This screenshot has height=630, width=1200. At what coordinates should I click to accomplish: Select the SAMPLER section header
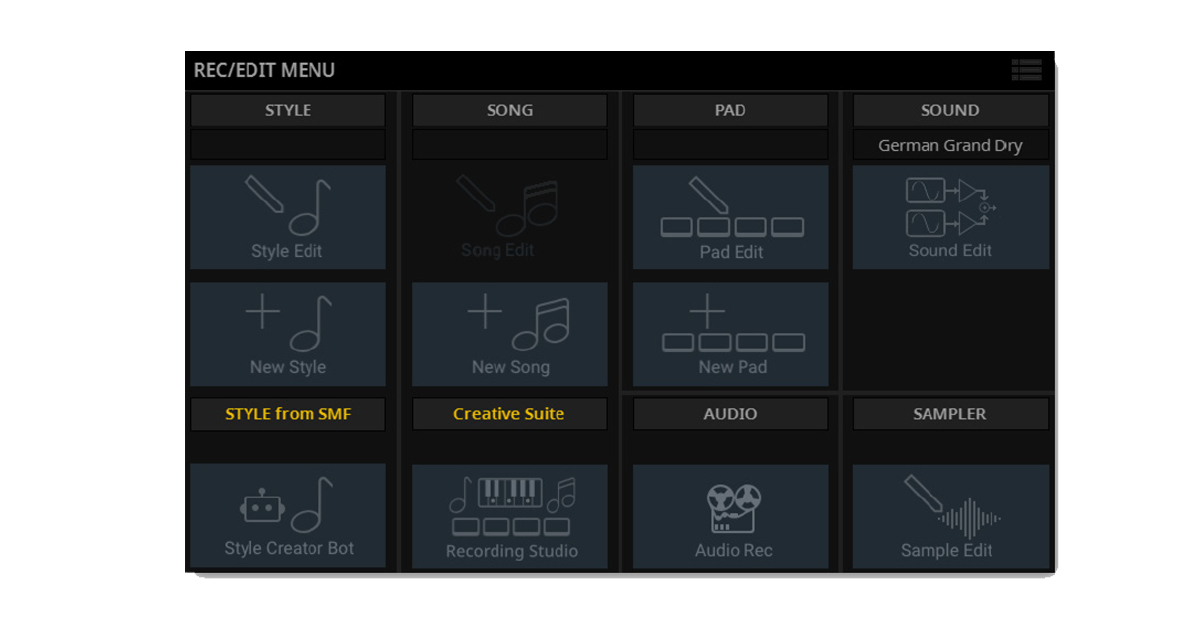click(x=951, y=414)
